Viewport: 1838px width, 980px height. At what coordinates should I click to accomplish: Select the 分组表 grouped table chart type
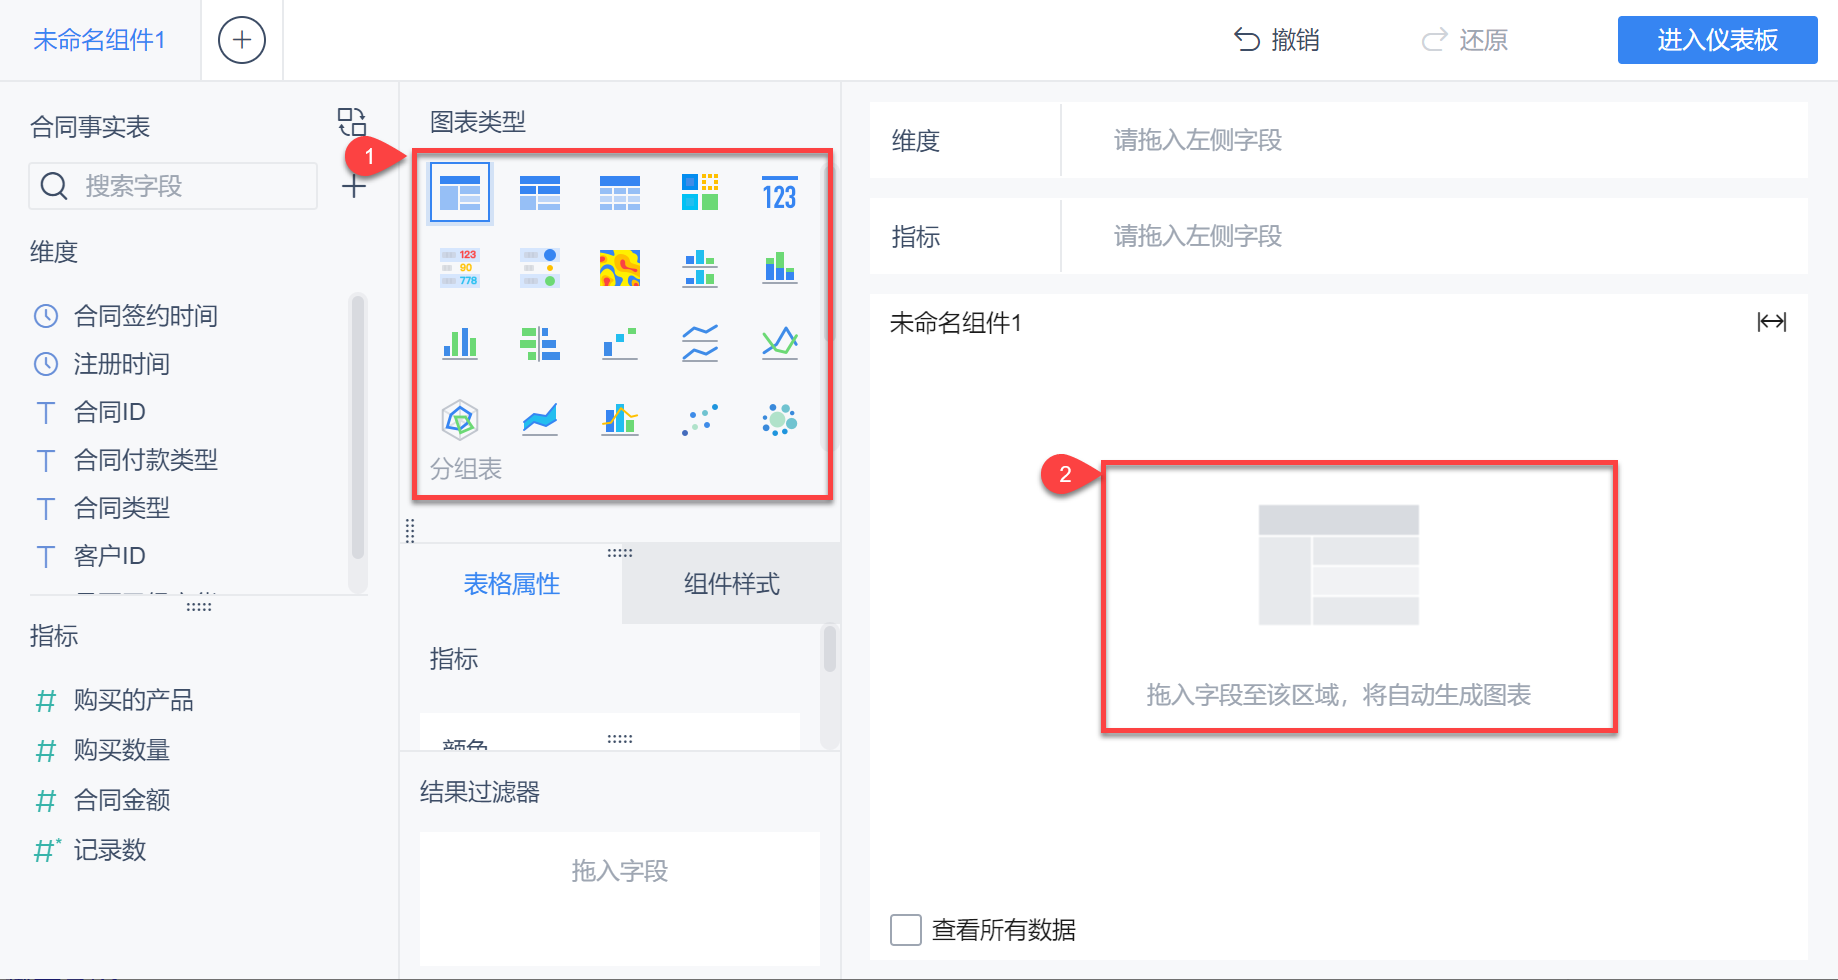click(x=460, y=192)
